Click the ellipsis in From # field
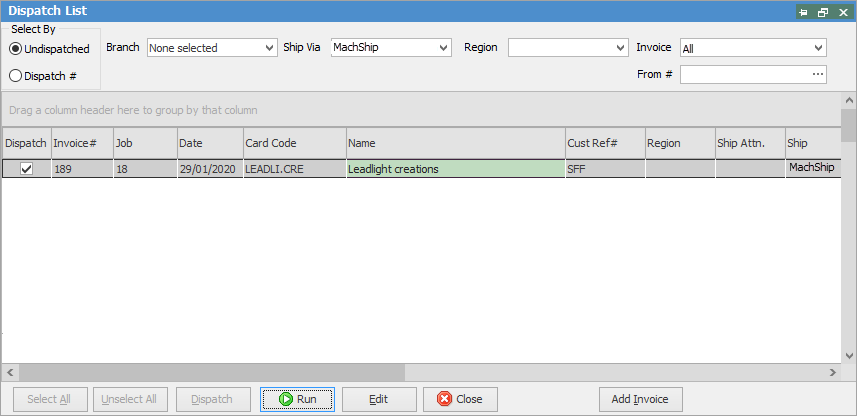Image resolution: width=857 pixels, height=416 pixels. [x=818, y=74]
